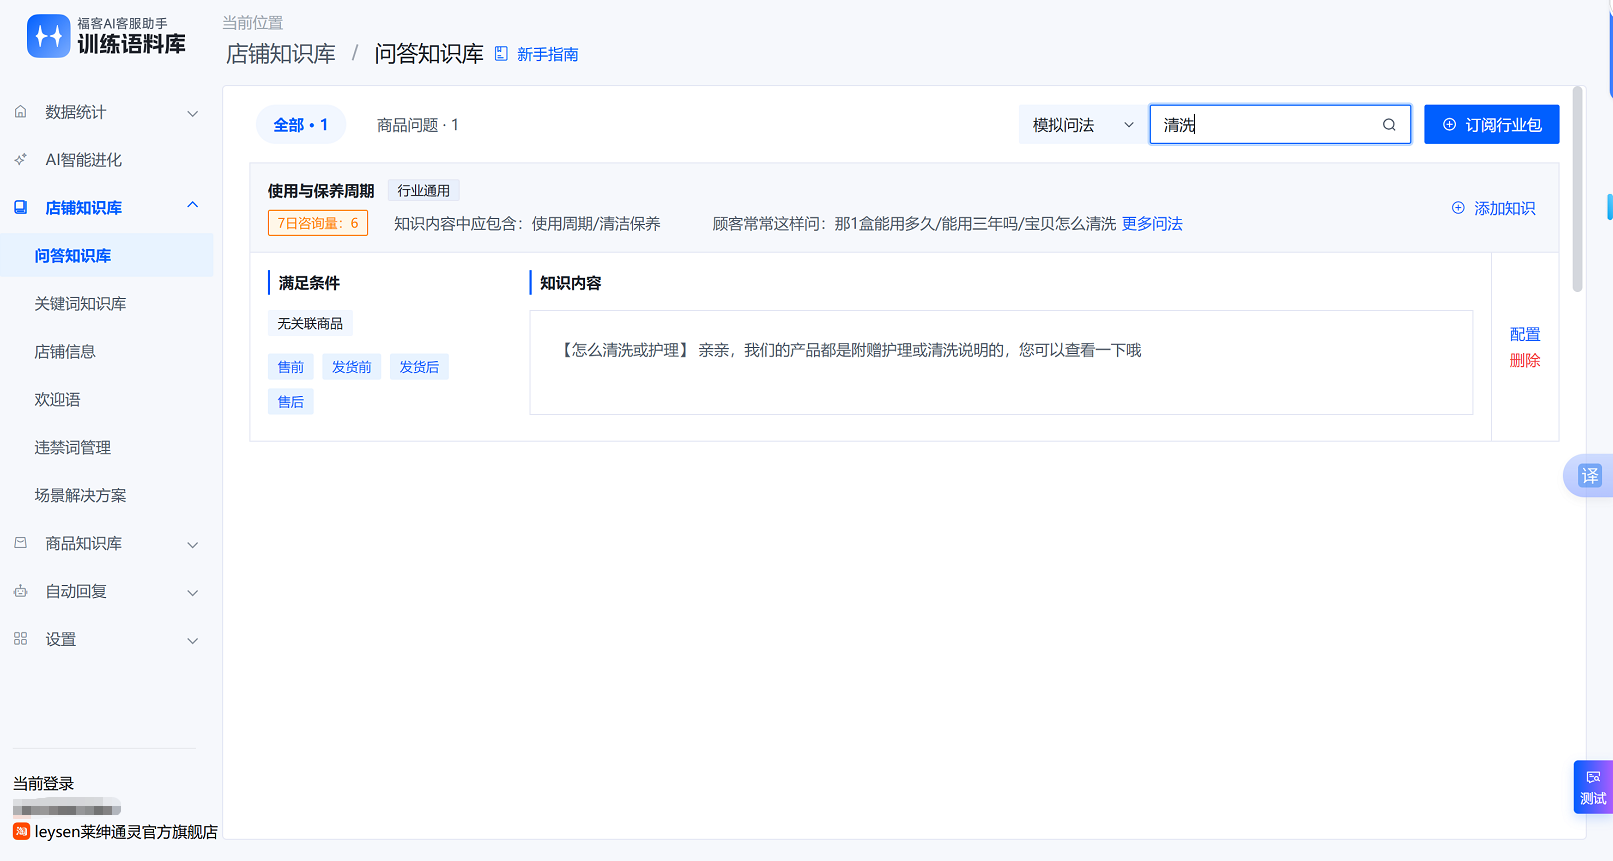Click the page vertical scrollbar
1613x861 pixels.
[x=1578, y=189]
